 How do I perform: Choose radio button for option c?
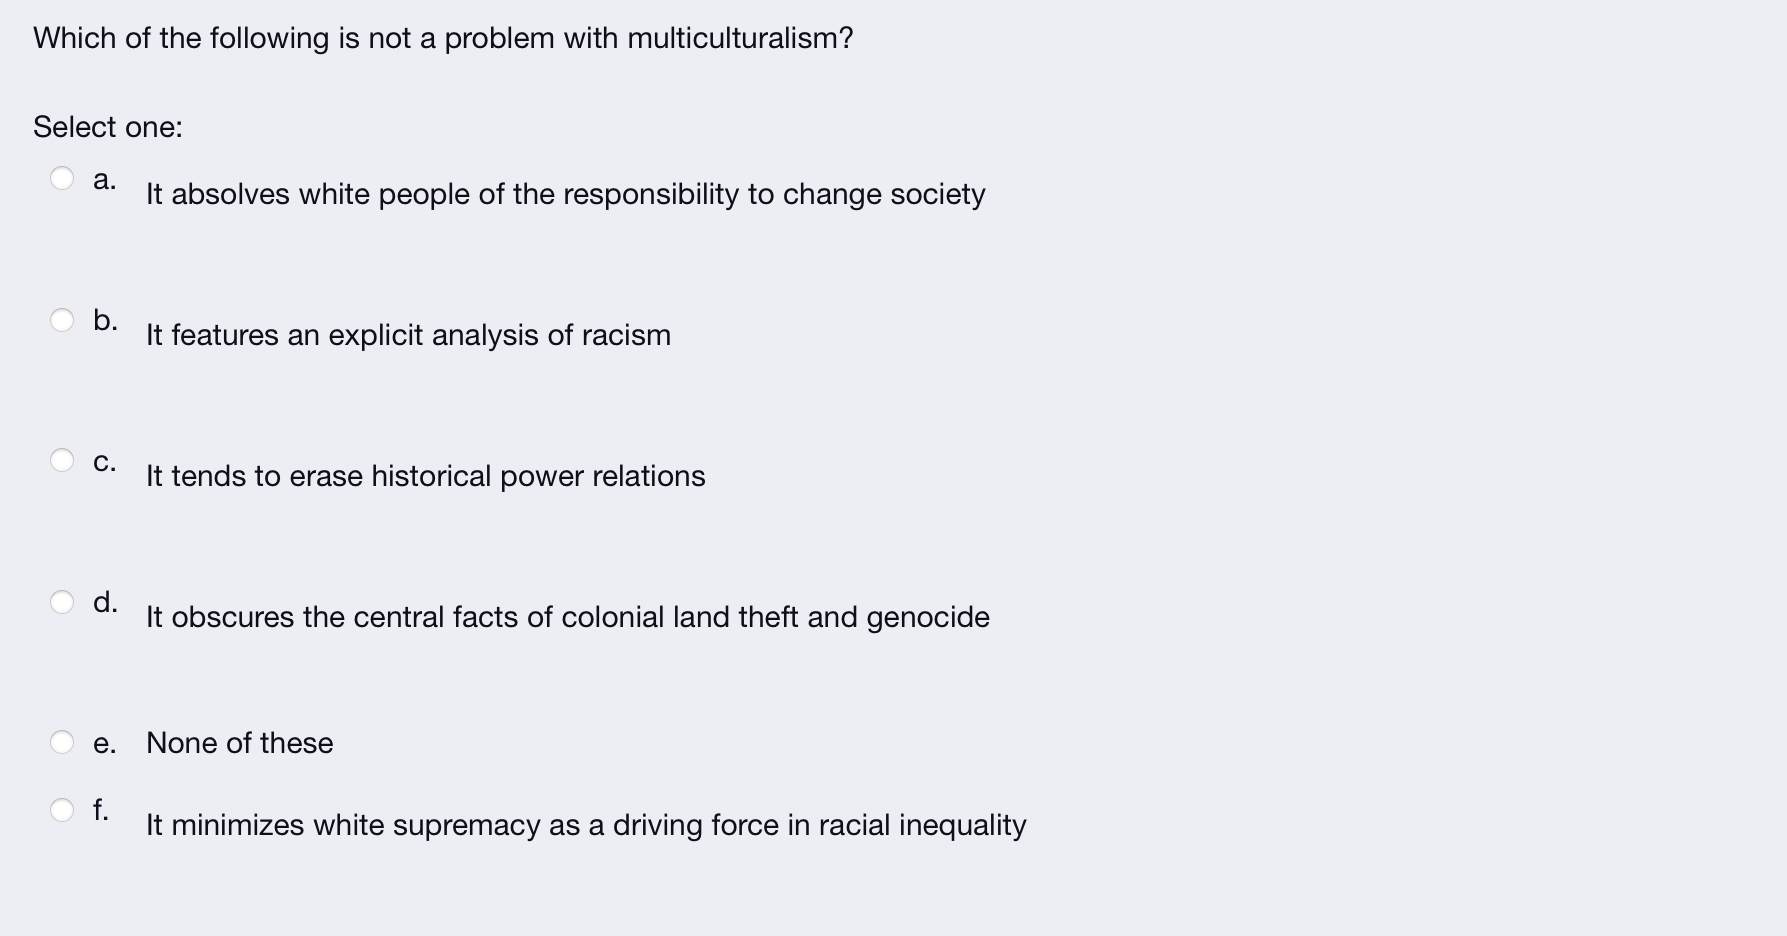(x=62, y=460)
